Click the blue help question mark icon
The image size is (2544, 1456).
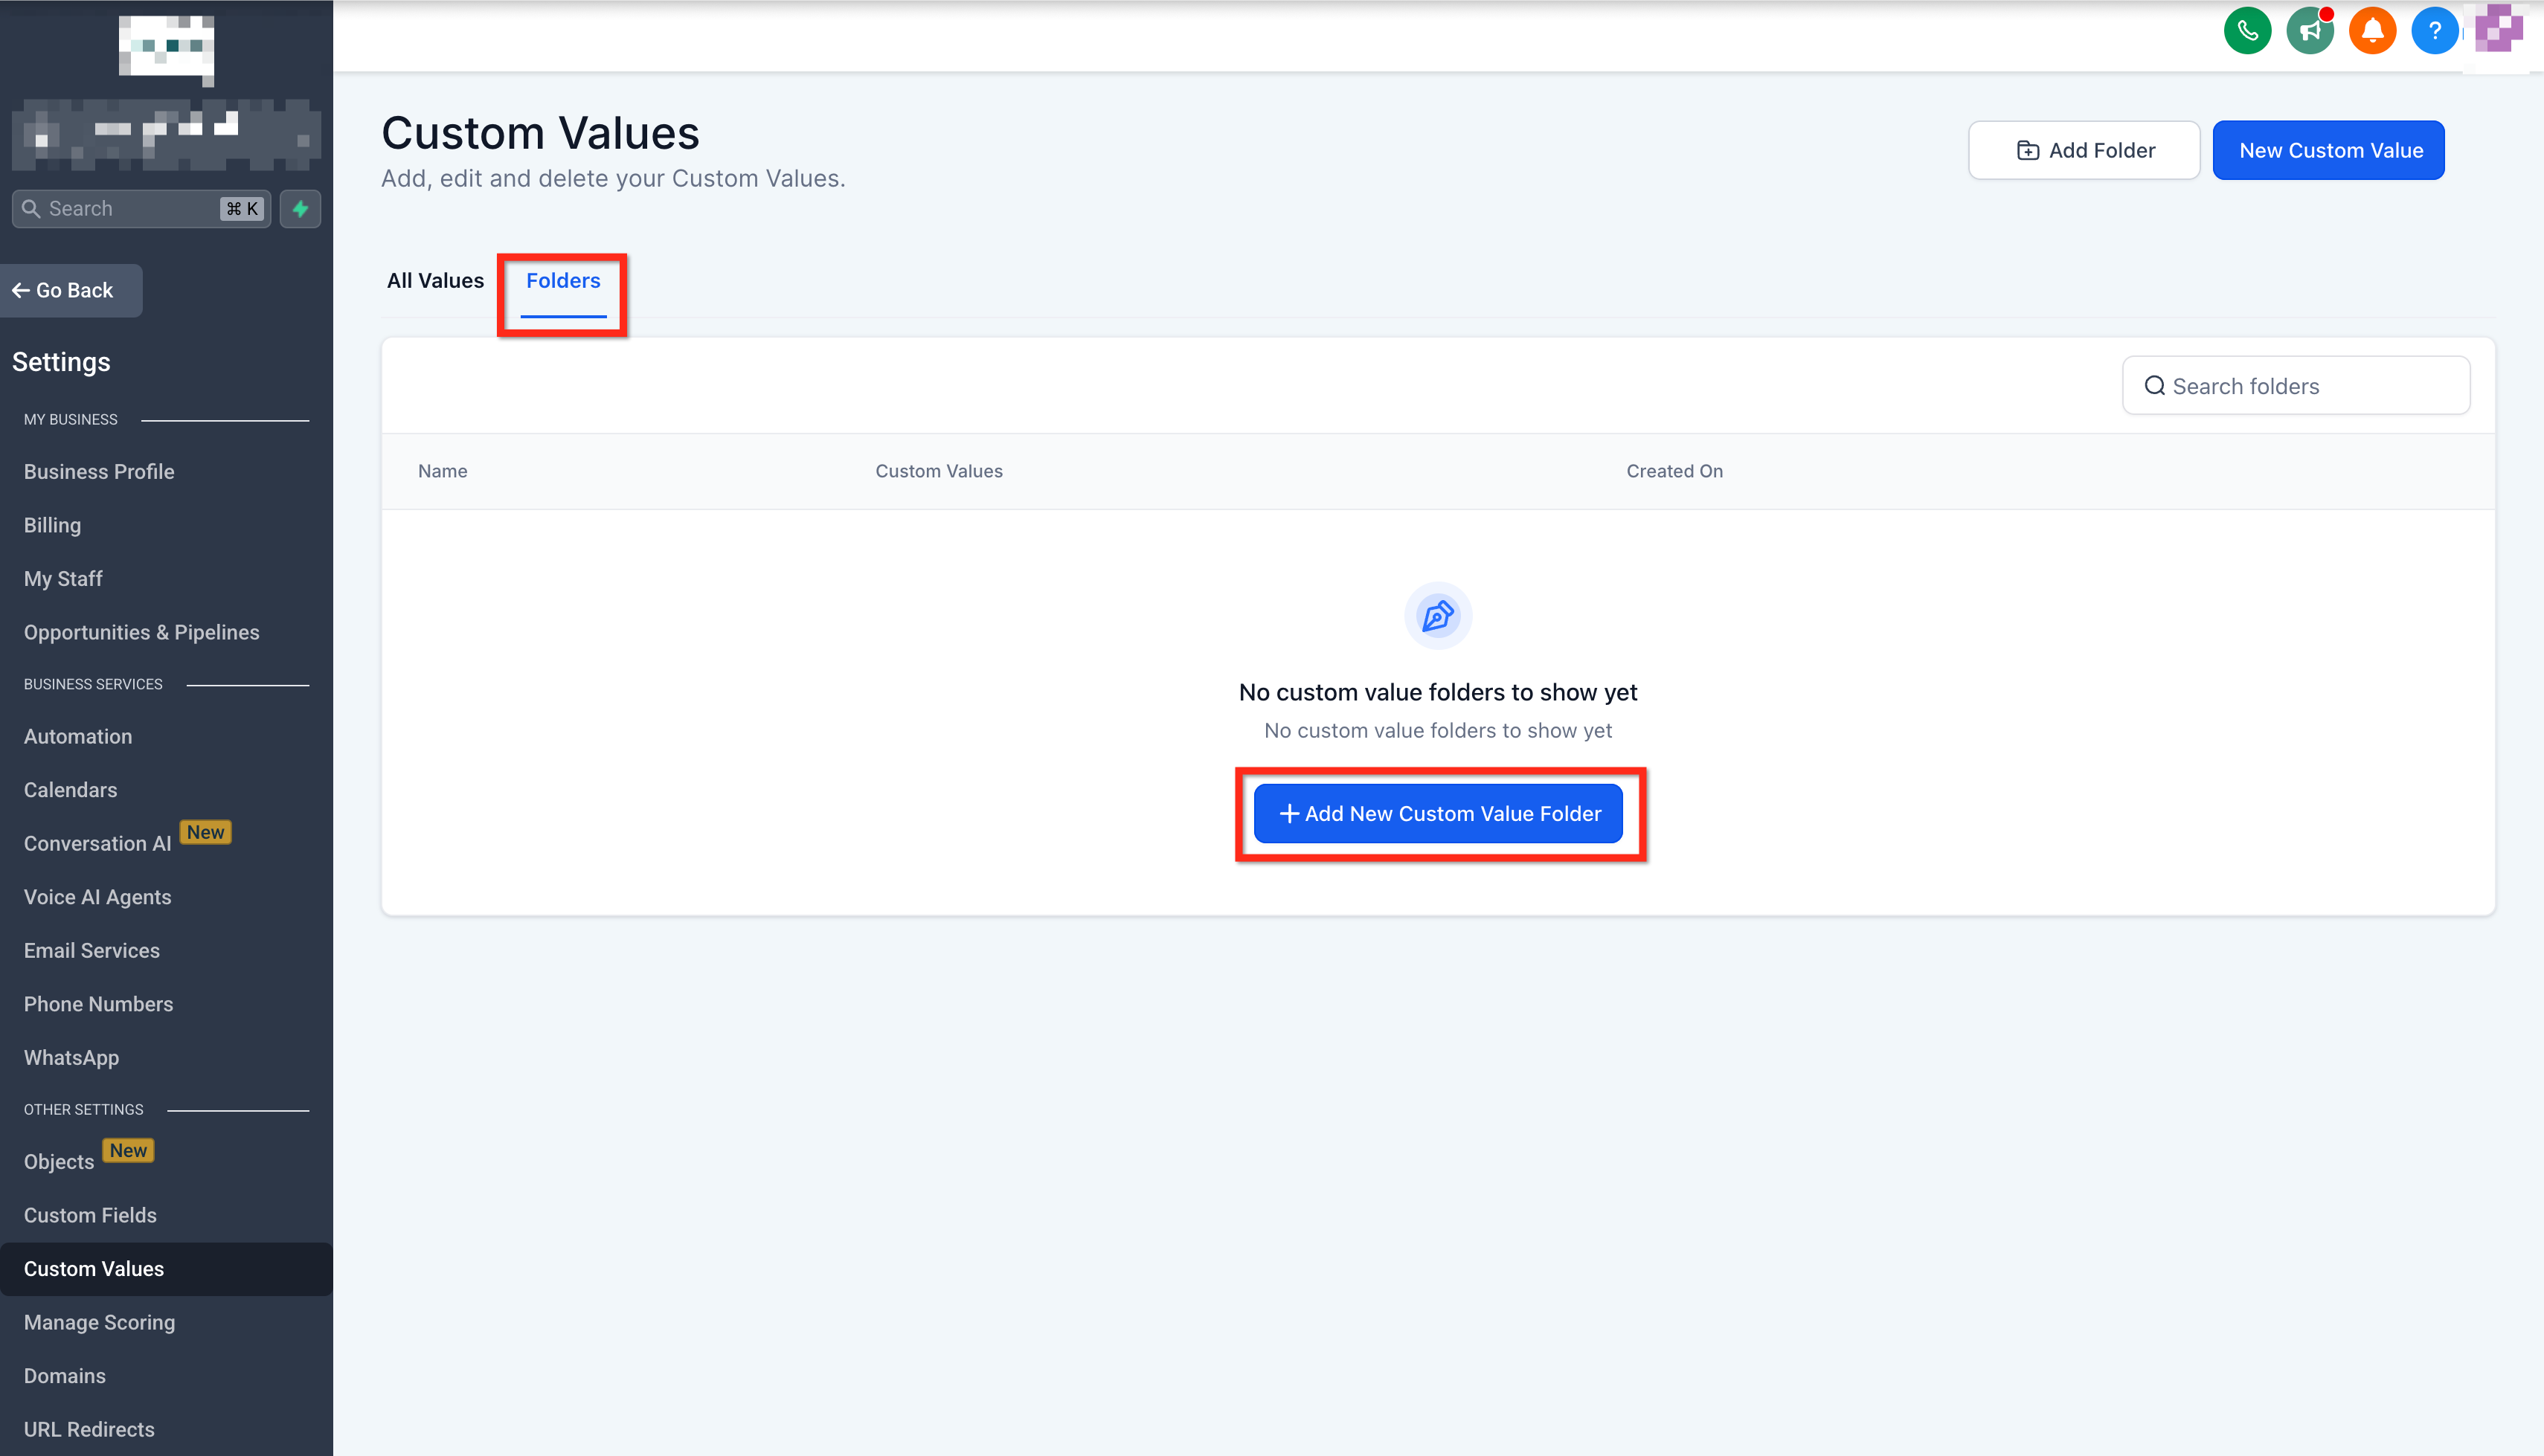[x=2434, y=31]
